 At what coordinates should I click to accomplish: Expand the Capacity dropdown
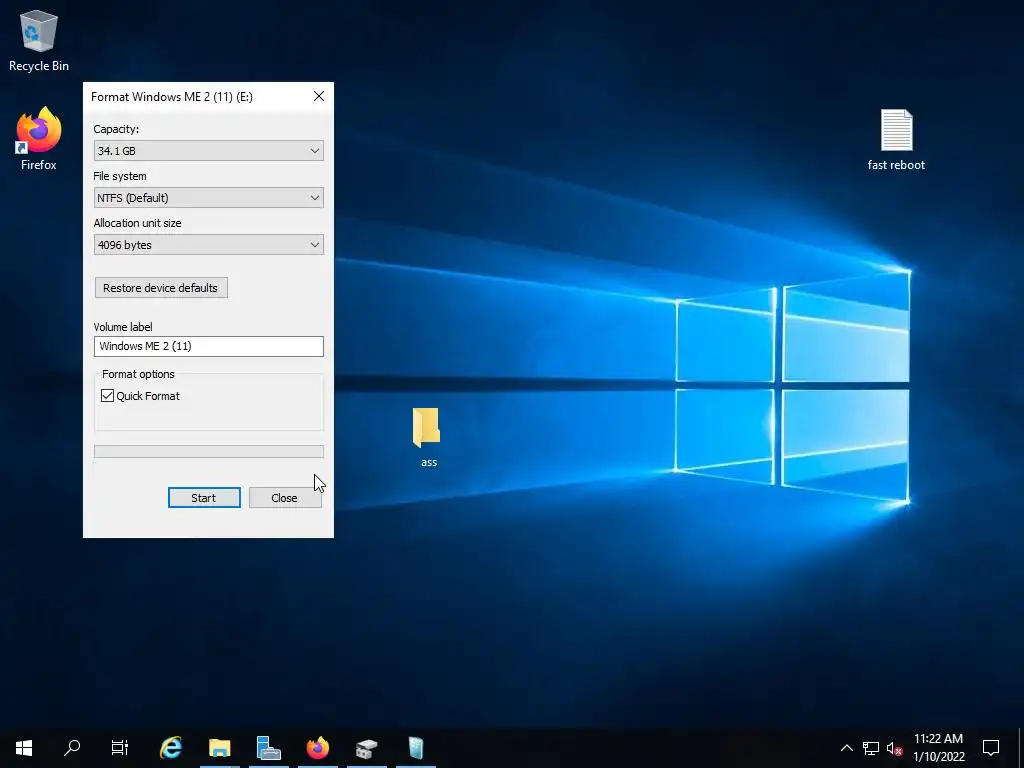click(209, 151)
